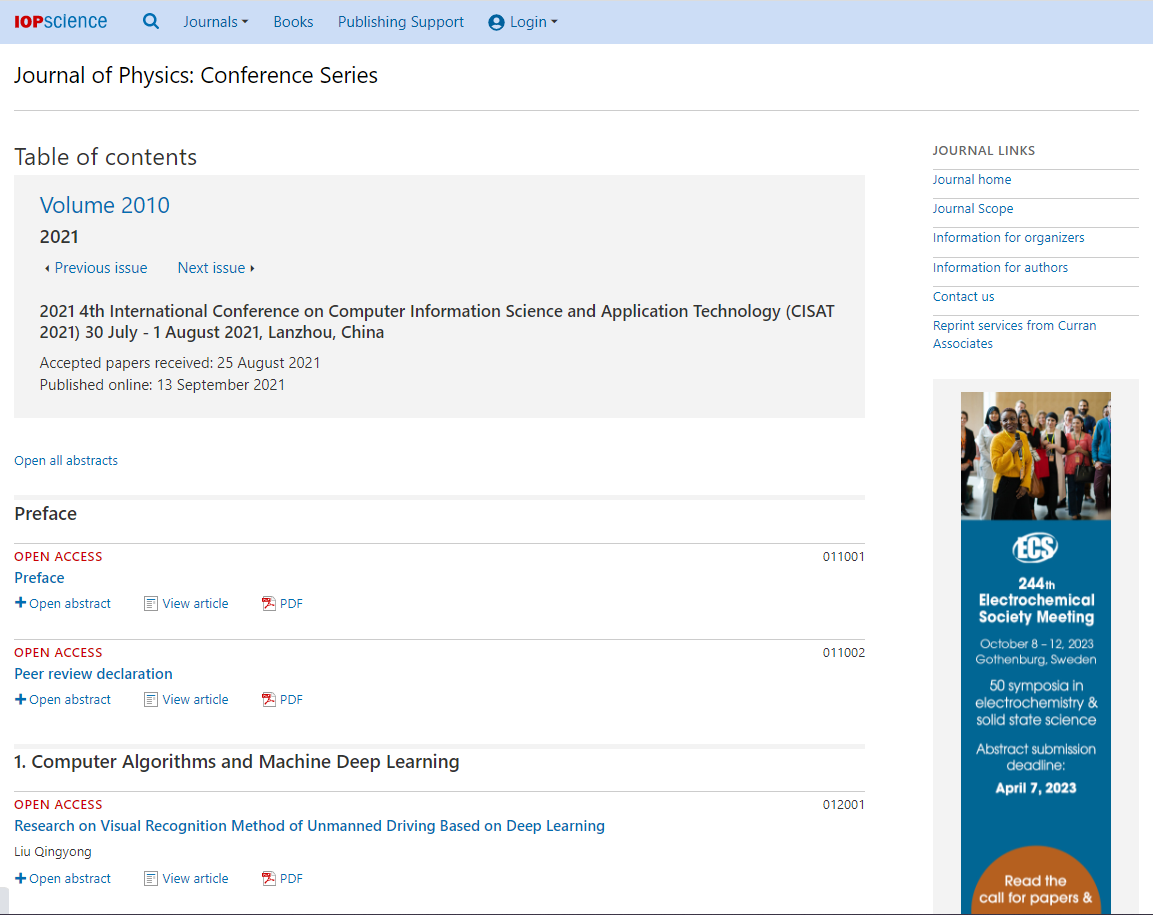Click article number 012001
The width and height of the screenshot is (1153, 915).
[843, 805]
